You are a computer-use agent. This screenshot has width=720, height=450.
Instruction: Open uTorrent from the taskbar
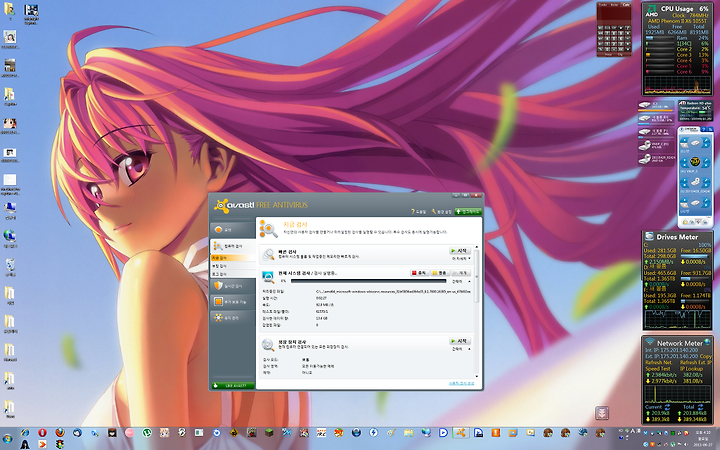click(x=147, y=433)
